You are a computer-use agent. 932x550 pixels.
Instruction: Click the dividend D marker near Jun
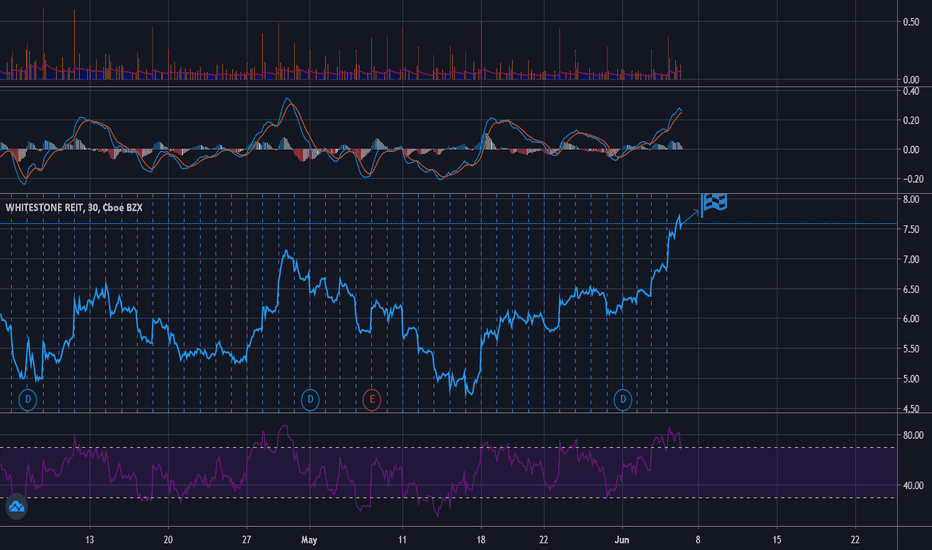pyautogui.click(x=623, y=399)
